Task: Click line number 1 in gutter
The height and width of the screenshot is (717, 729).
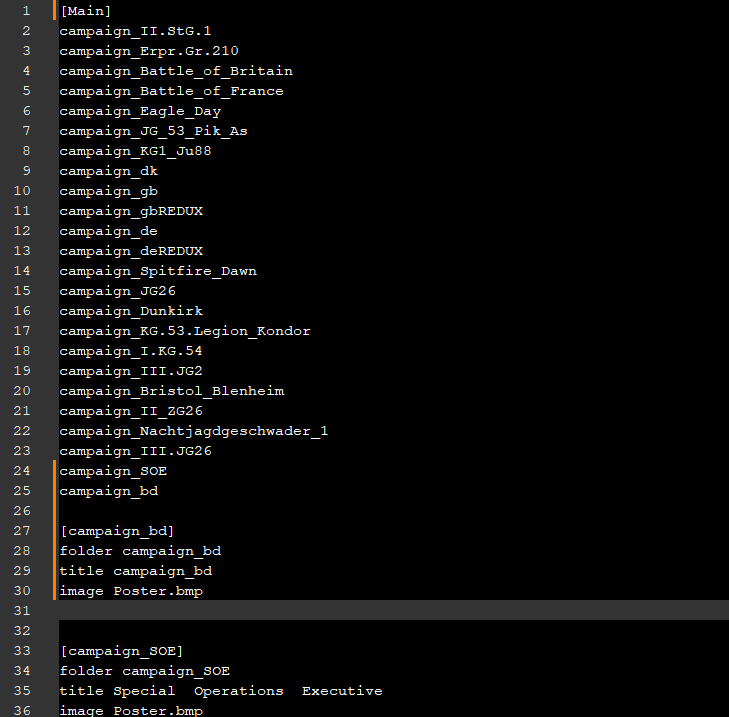Action: point(26,11)
